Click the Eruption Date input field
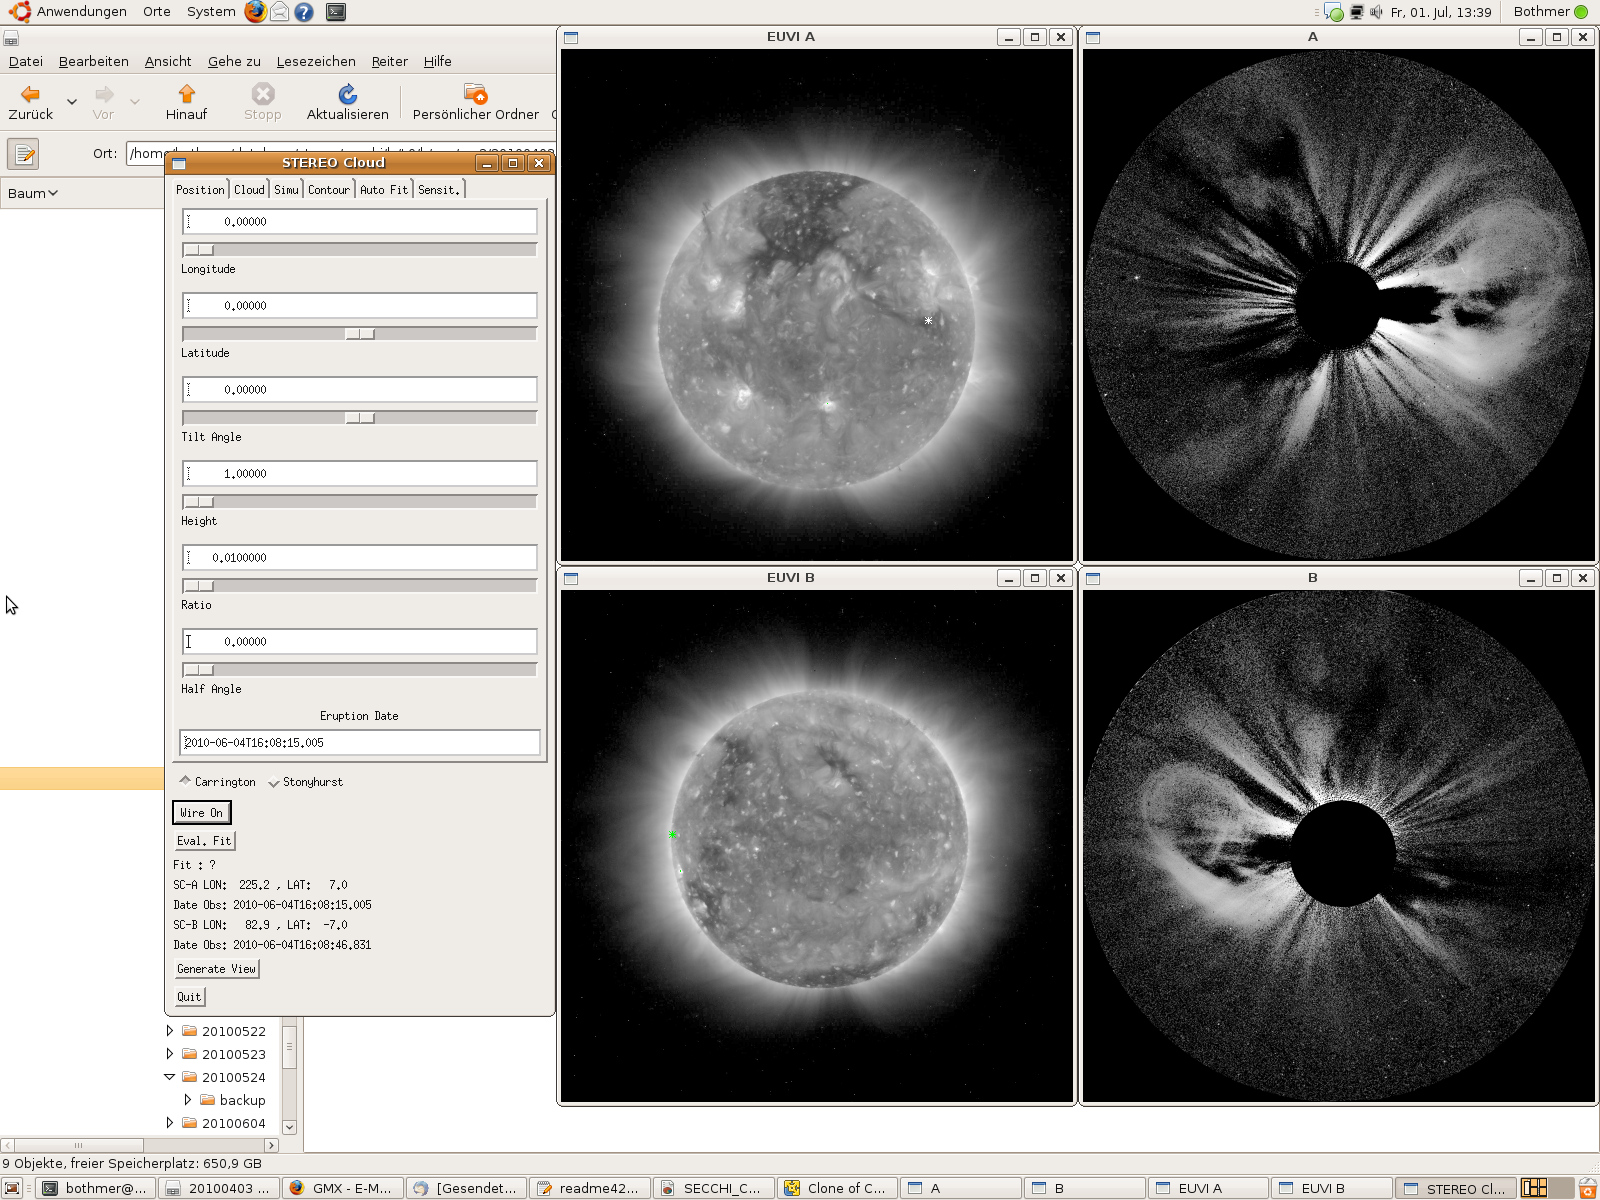The image size is (1600, 1200). (360, 742)
